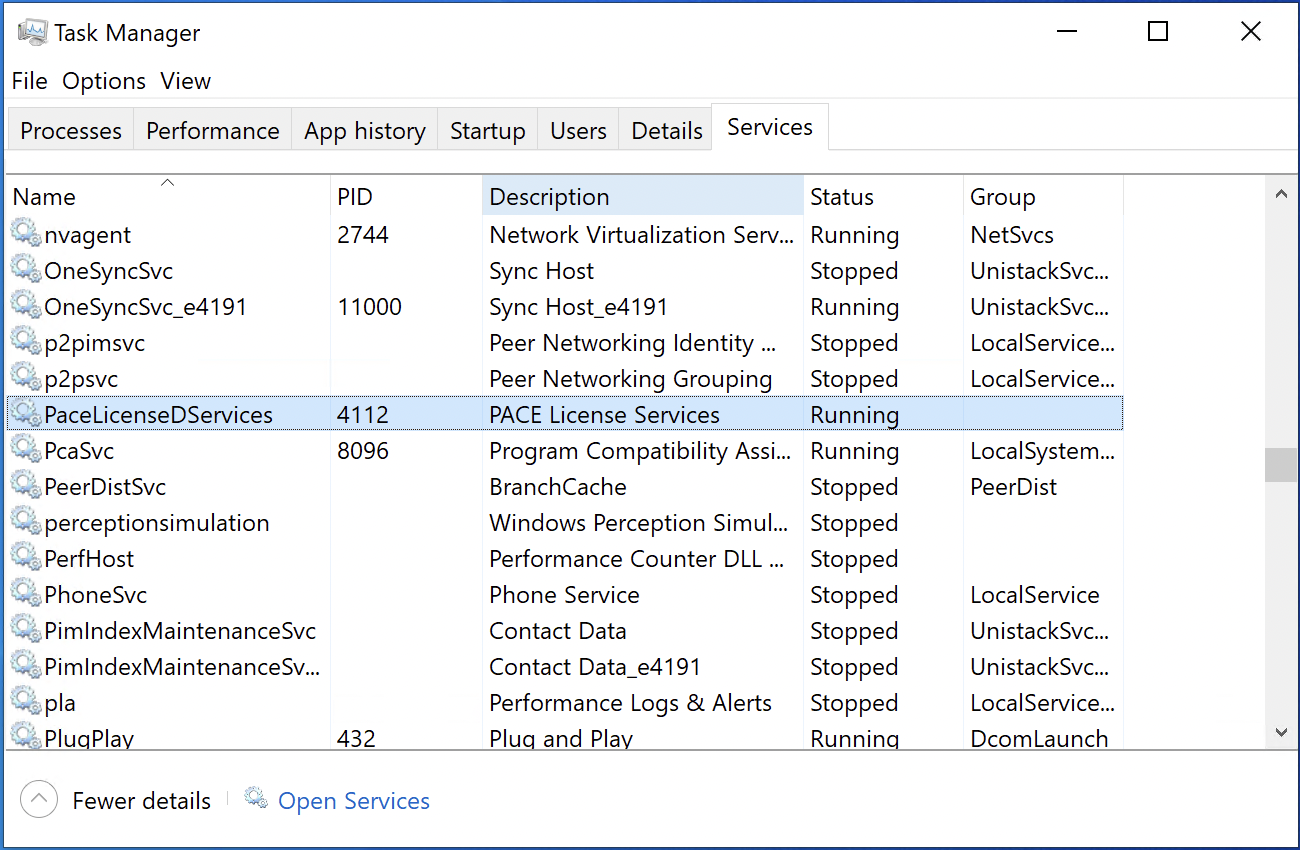
Task: Open the View menu
Action: [x=185, y=81]
